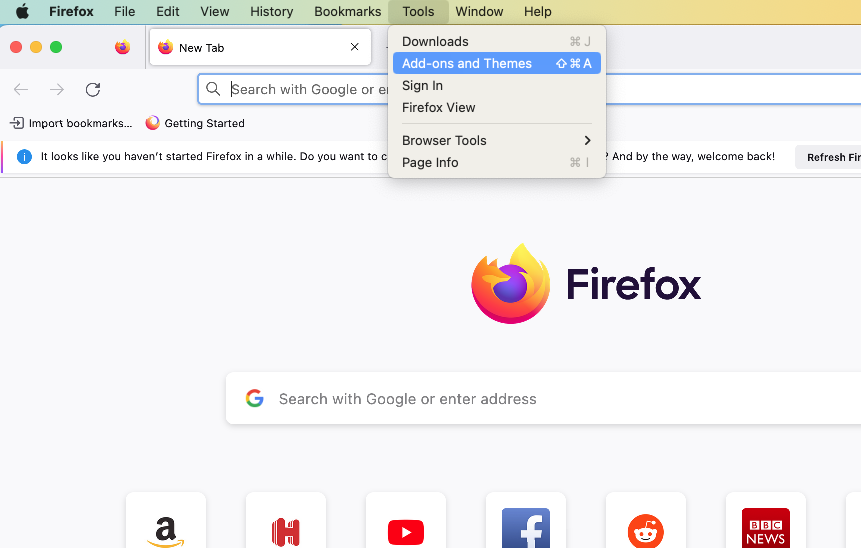Go forward using the forward arrow
Image resolution: width=861 pixels, height=548 pixels.
(x=57, y=90)
